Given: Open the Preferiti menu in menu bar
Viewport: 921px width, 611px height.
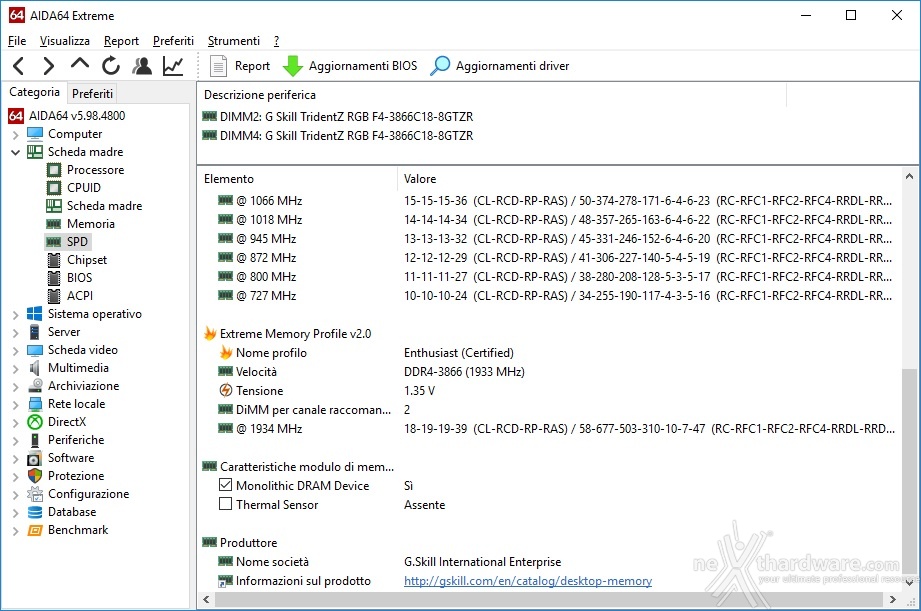Looking at the screenshot, I should (173, 41).
